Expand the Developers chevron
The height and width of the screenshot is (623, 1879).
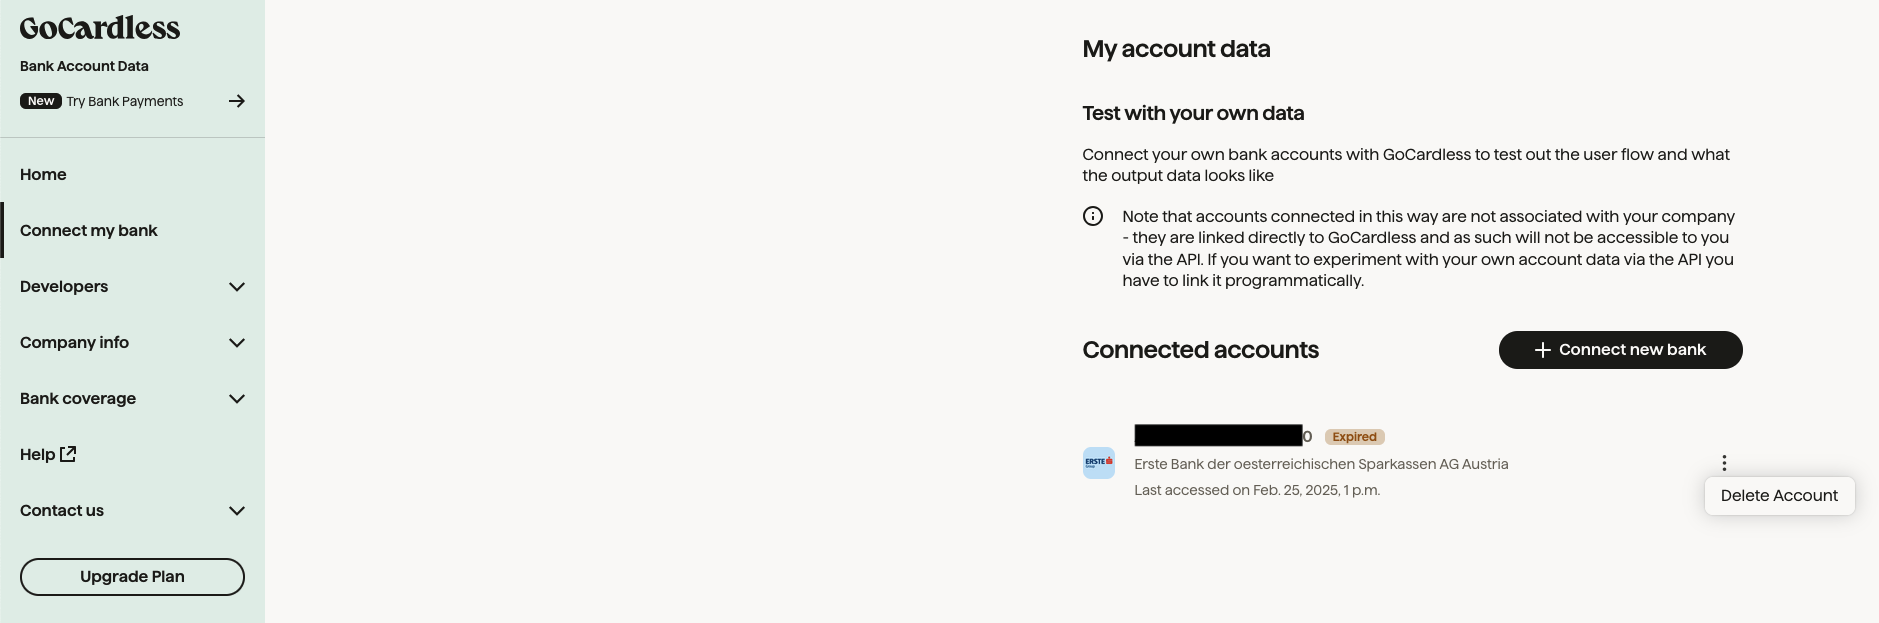click(x=237, y=287)
